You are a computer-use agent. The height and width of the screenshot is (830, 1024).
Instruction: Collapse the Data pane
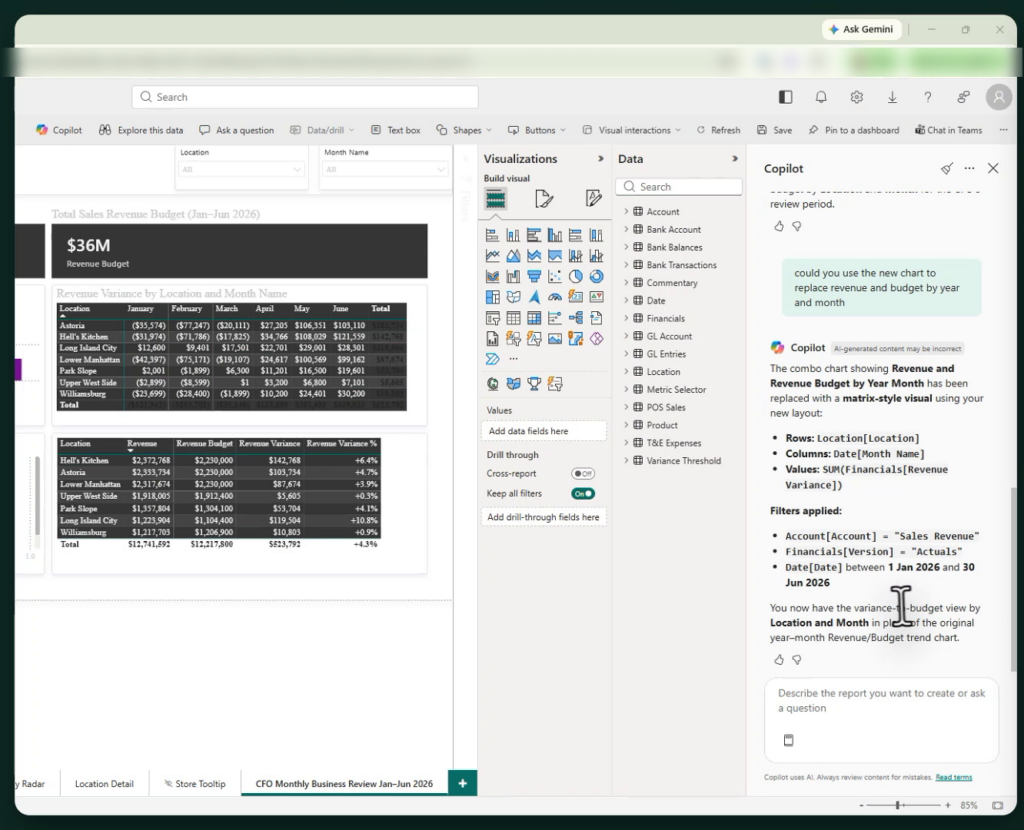[735, 159]
